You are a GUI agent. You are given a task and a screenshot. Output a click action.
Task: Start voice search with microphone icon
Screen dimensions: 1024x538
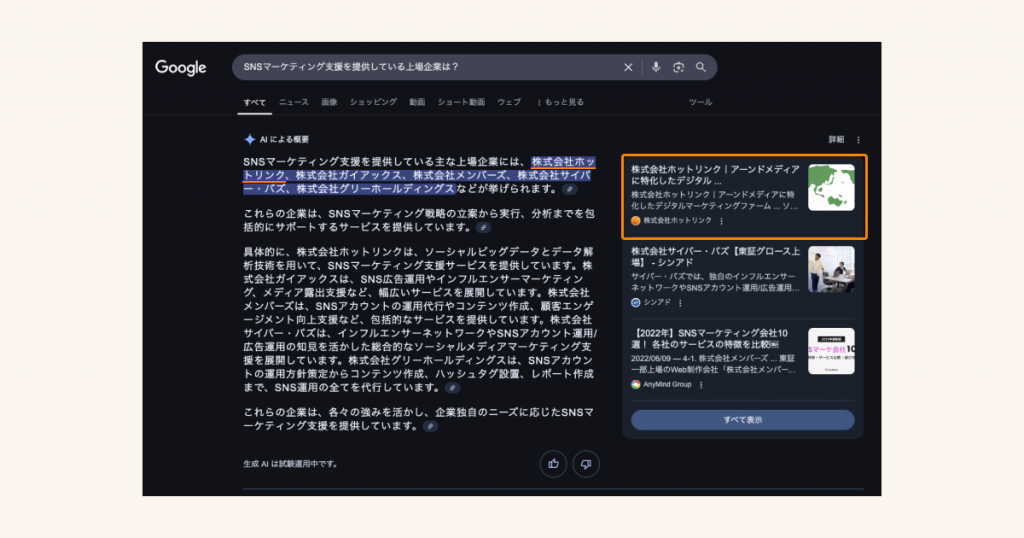pyautogui.click(x=656, y=67)
